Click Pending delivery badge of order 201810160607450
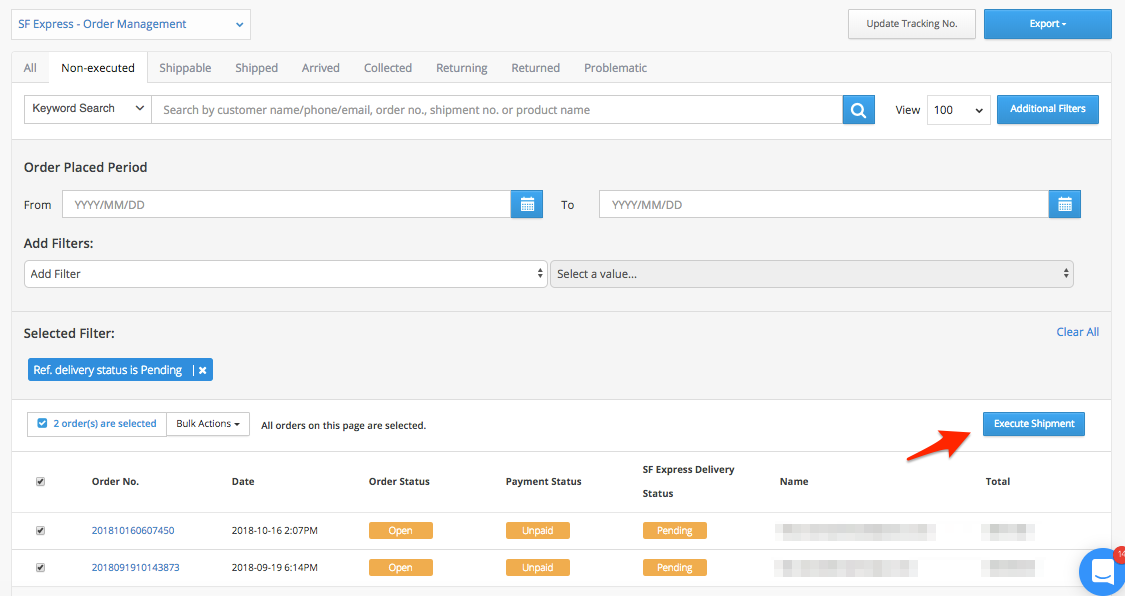Screen dimensions: 1125x596 click(674, 531)
